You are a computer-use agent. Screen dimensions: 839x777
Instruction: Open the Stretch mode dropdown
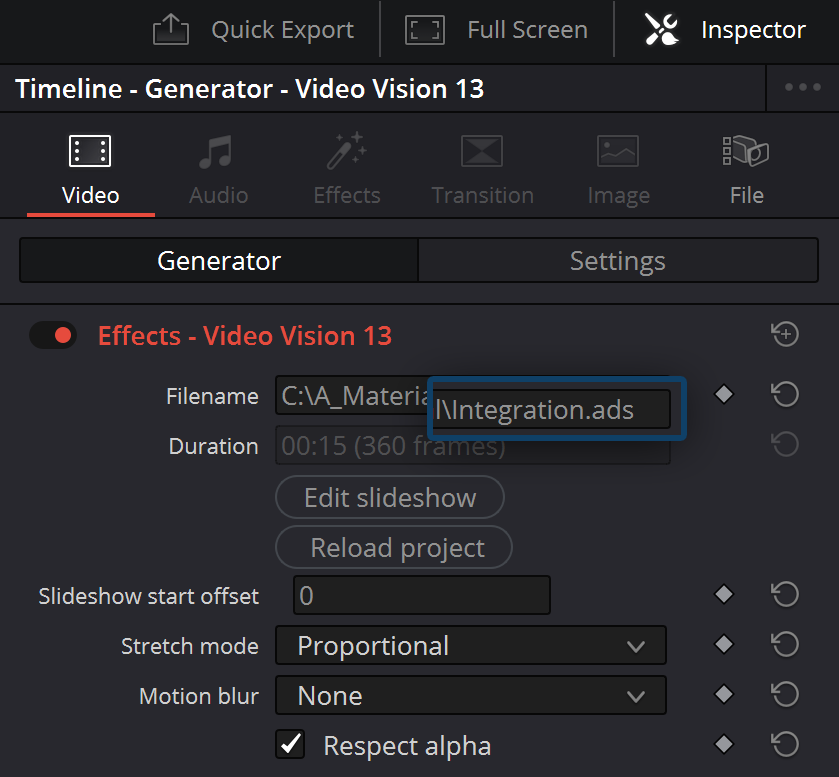[471, 645]
